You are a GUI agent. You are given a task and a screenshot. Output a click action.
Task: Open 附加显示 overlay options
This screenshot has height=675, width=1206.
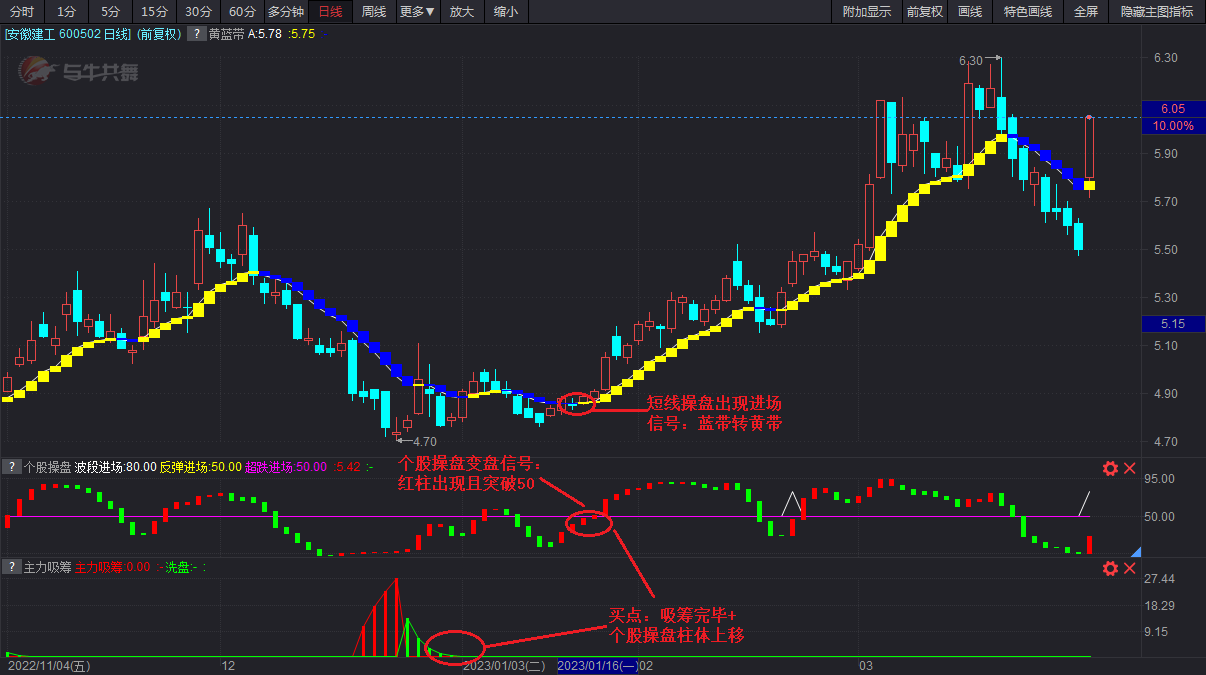pos(867,12)
